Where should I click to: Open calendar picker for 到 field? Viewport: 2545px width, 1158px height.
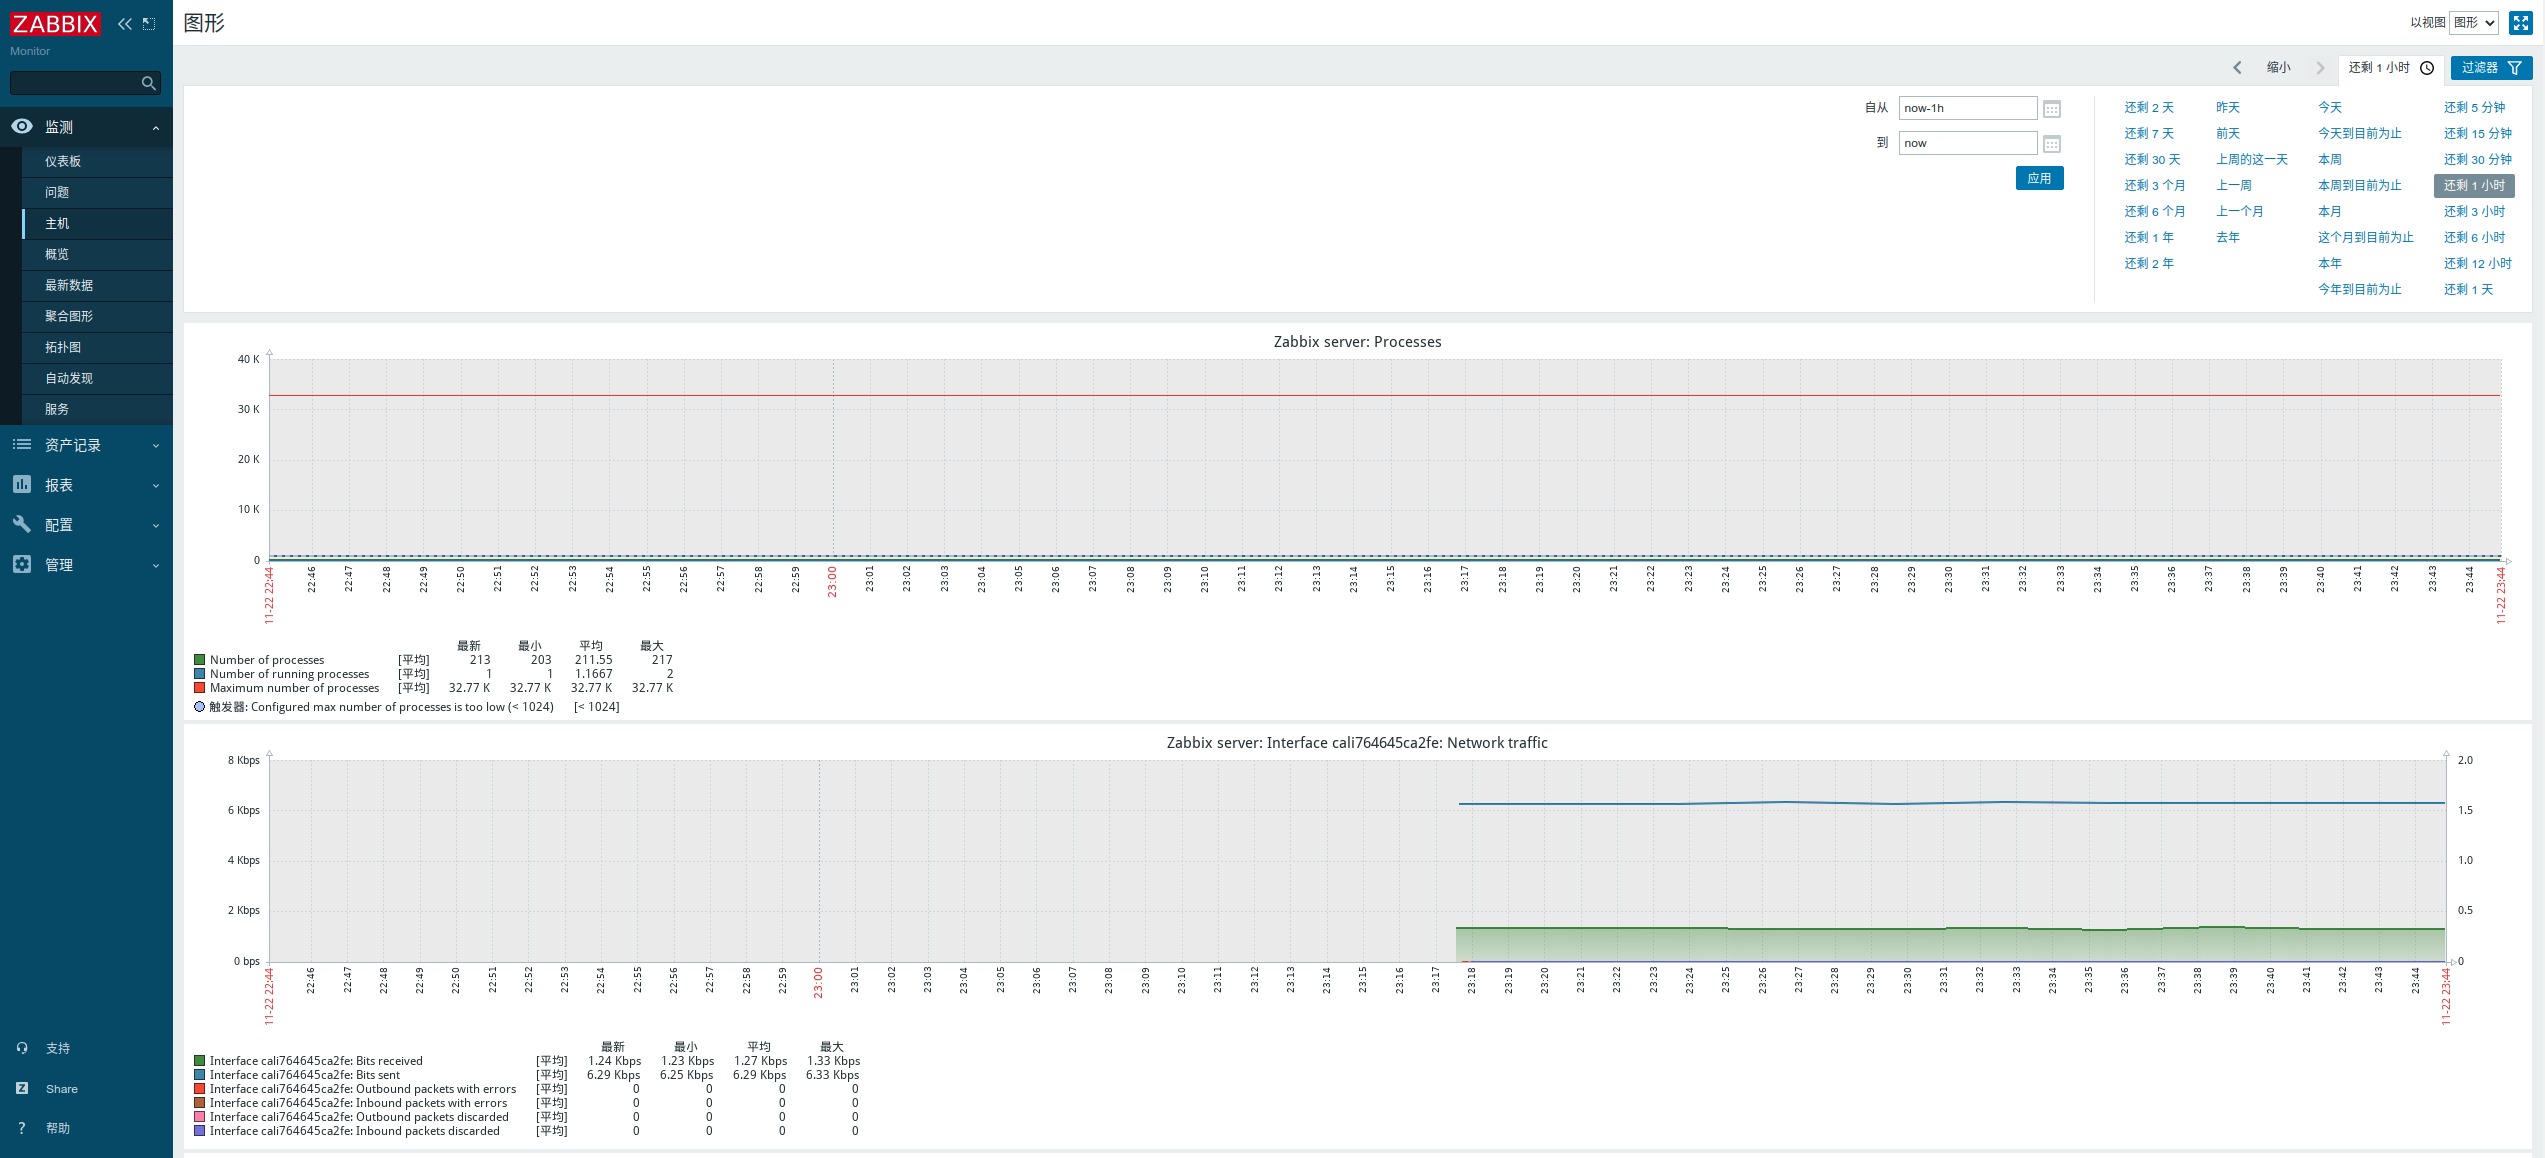click(x=2052, y=144)
